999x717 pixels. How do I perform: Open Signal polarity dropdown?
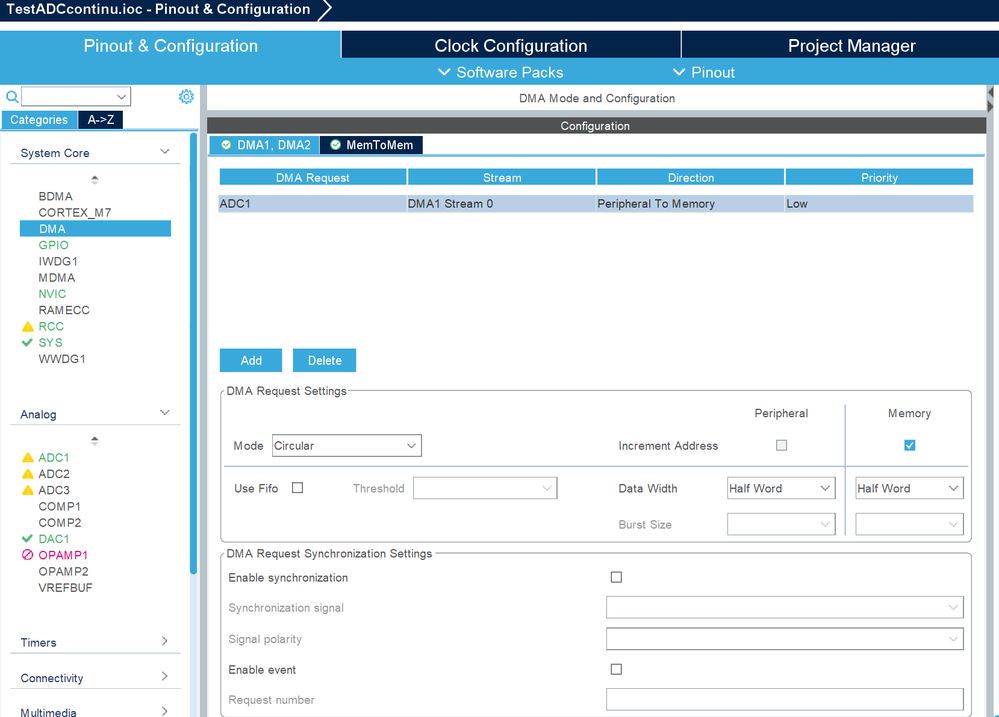785,639
